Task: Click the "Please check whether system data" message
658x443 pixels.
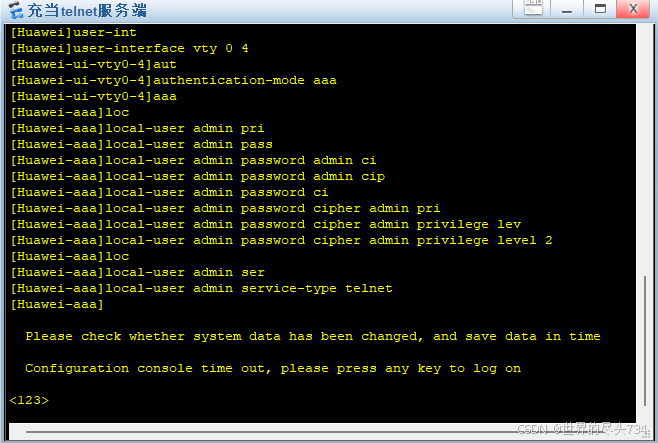Action: pos(313,336)
